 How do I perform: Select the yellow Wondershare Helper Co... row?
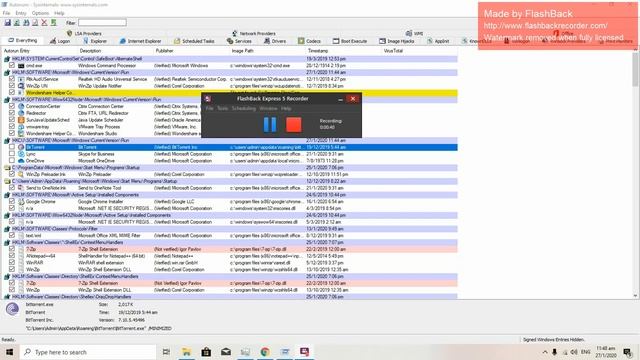tap(229, 93)
